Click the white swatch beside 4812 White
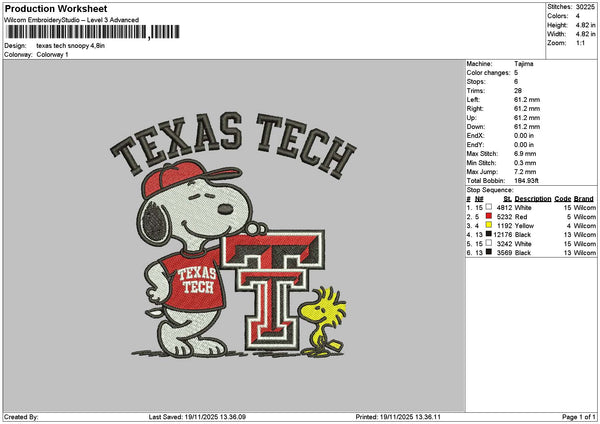 point(489,207)
